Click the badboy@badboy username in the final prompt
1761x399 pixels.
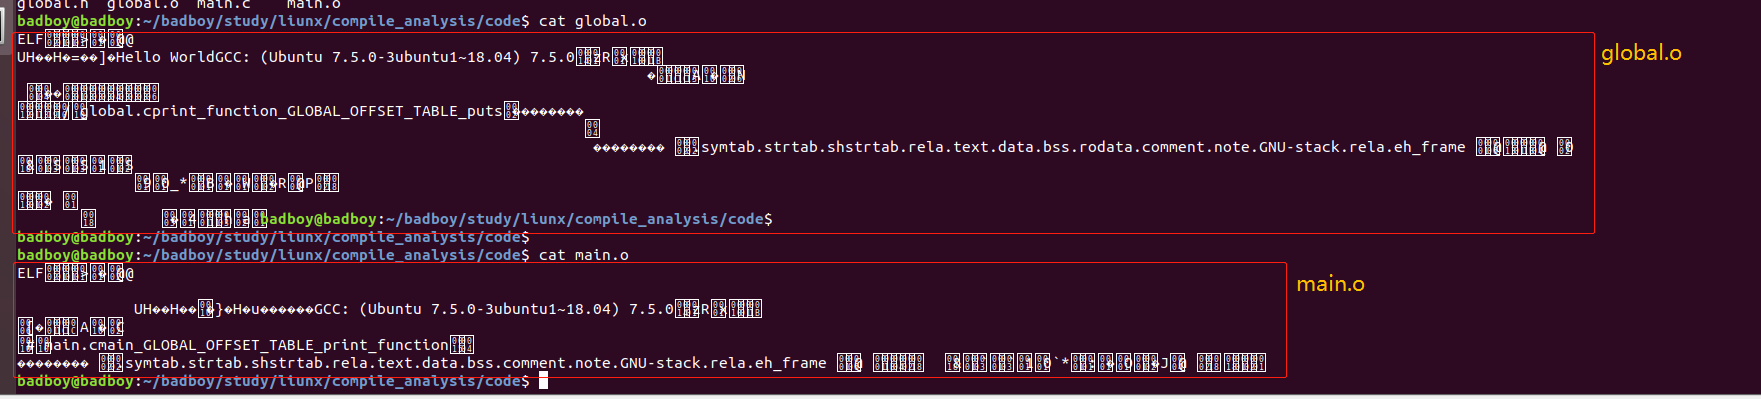click(75, 381)
